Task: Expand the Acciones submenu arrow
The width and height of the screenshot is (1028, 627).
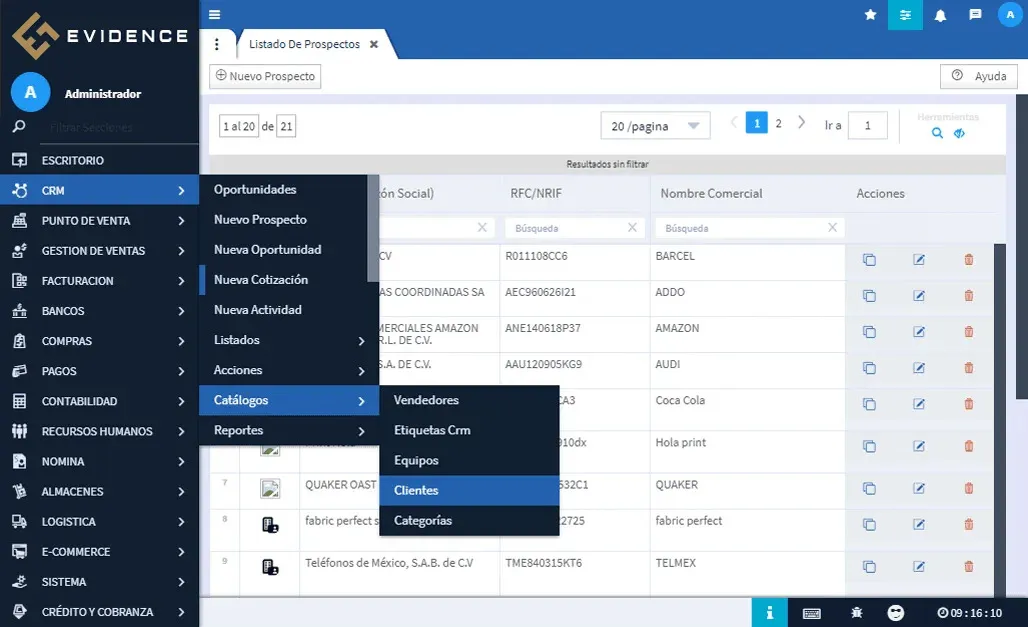Action: pyautogui.click(x=361, y=370)
